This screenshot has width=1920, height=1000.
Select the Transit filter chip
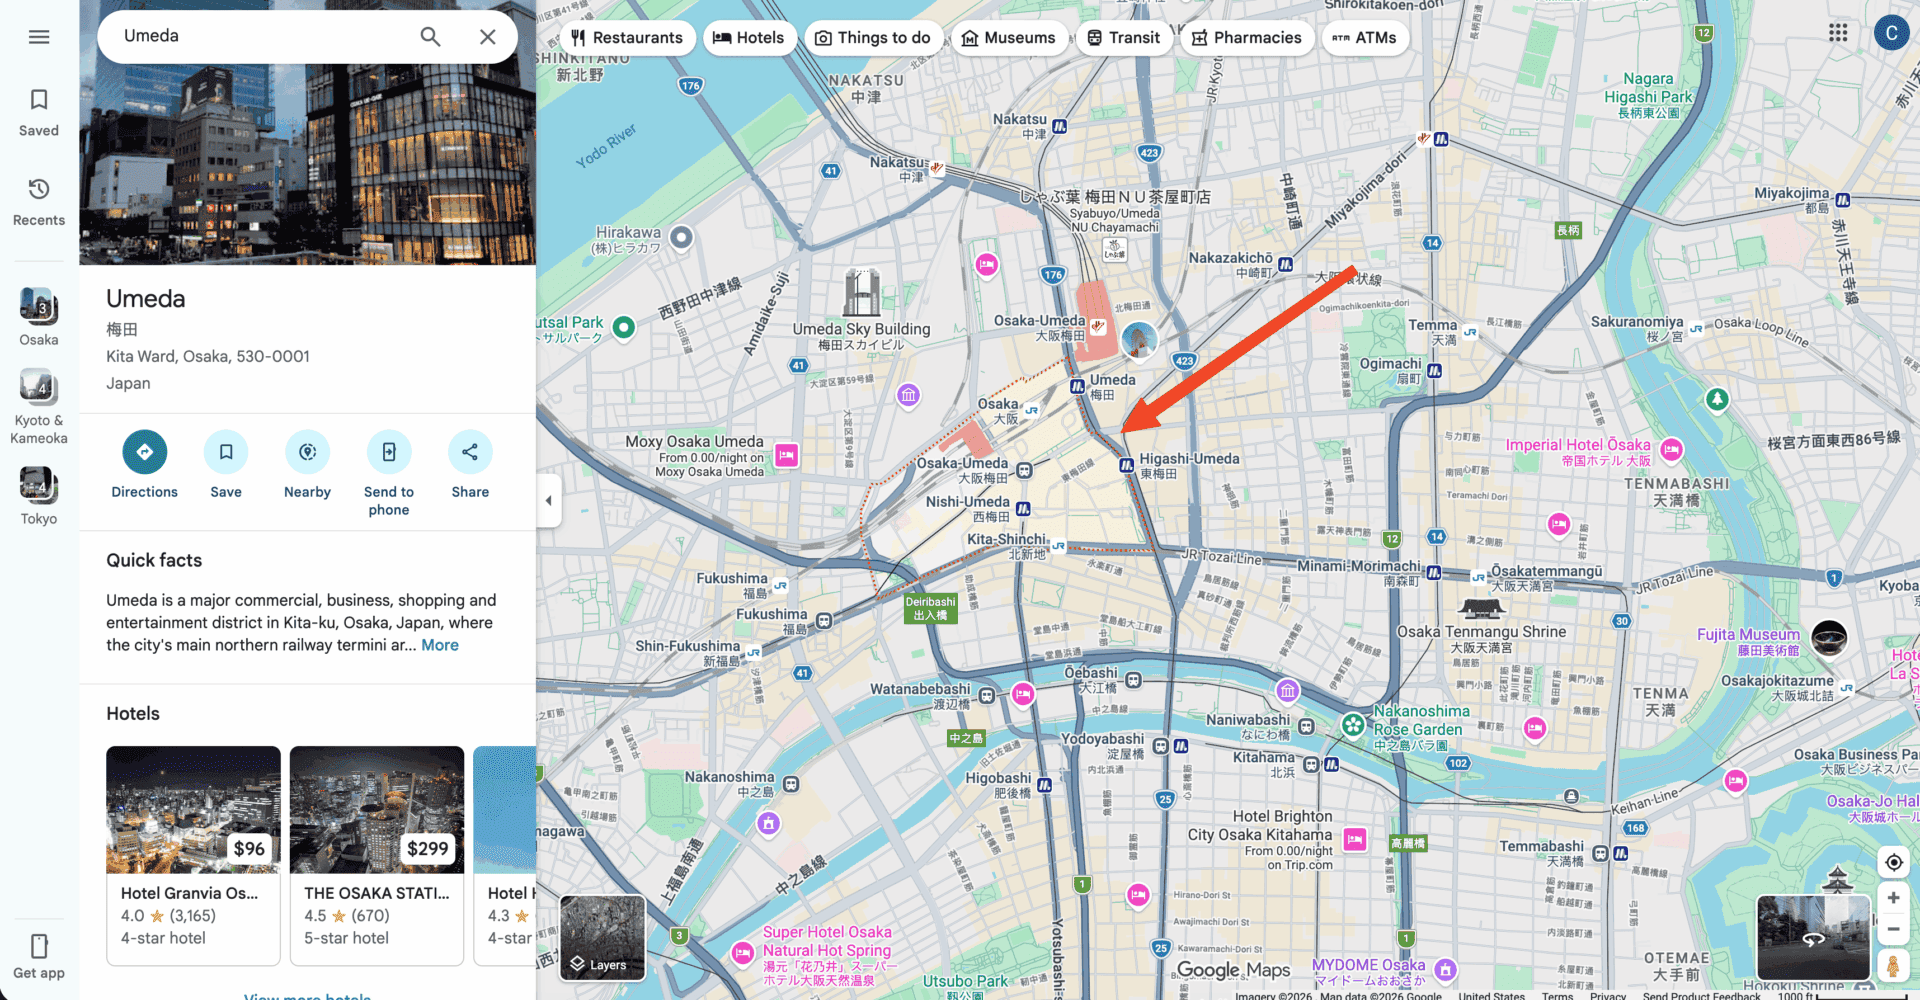point(1123,38)
